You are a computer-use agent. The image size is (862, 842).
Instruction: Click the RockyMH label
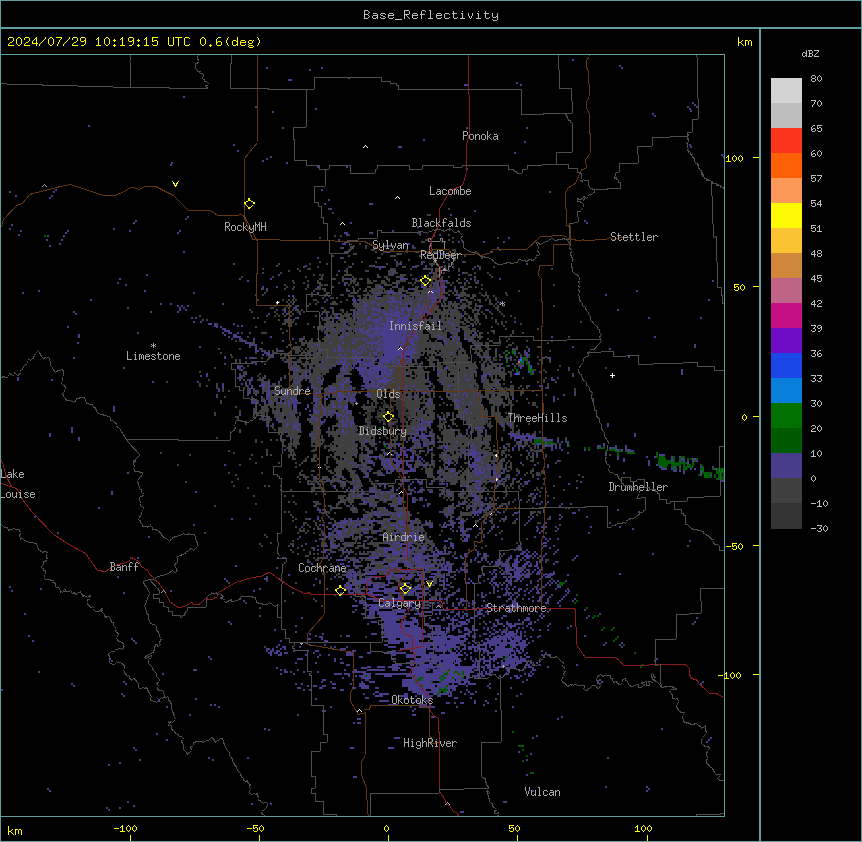pyautogui.click(x=245, y=227)
